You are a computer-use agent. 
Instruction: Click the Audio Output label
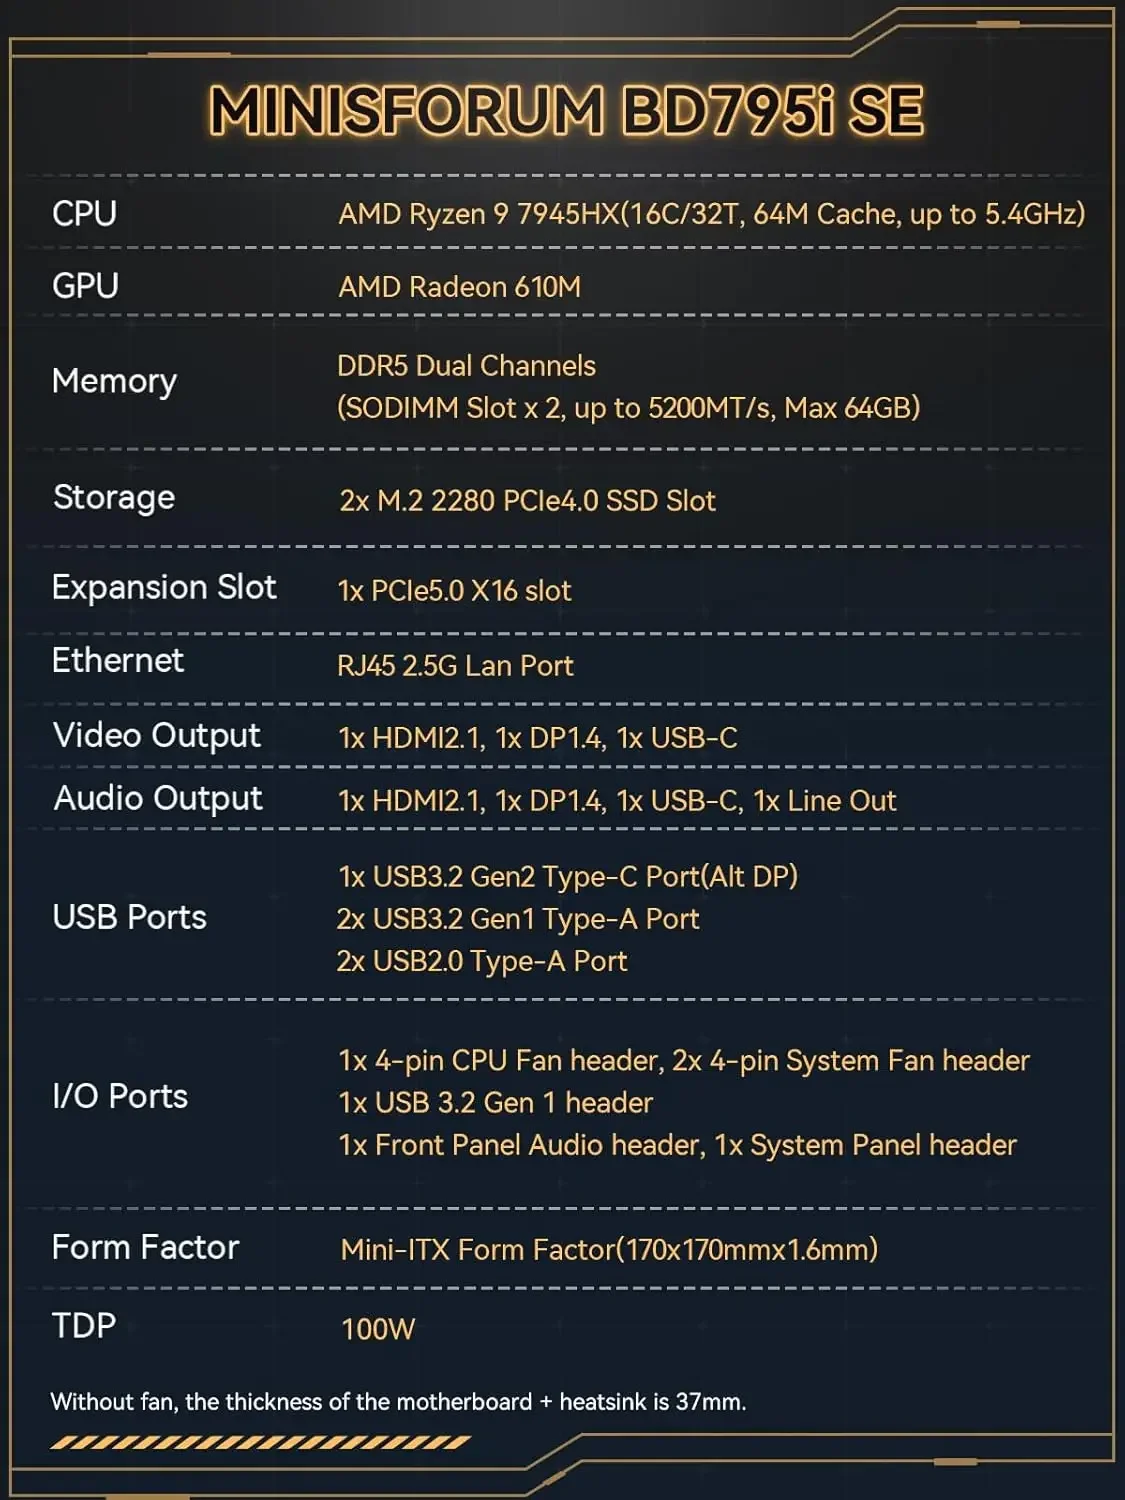click(x=158, y=799)
